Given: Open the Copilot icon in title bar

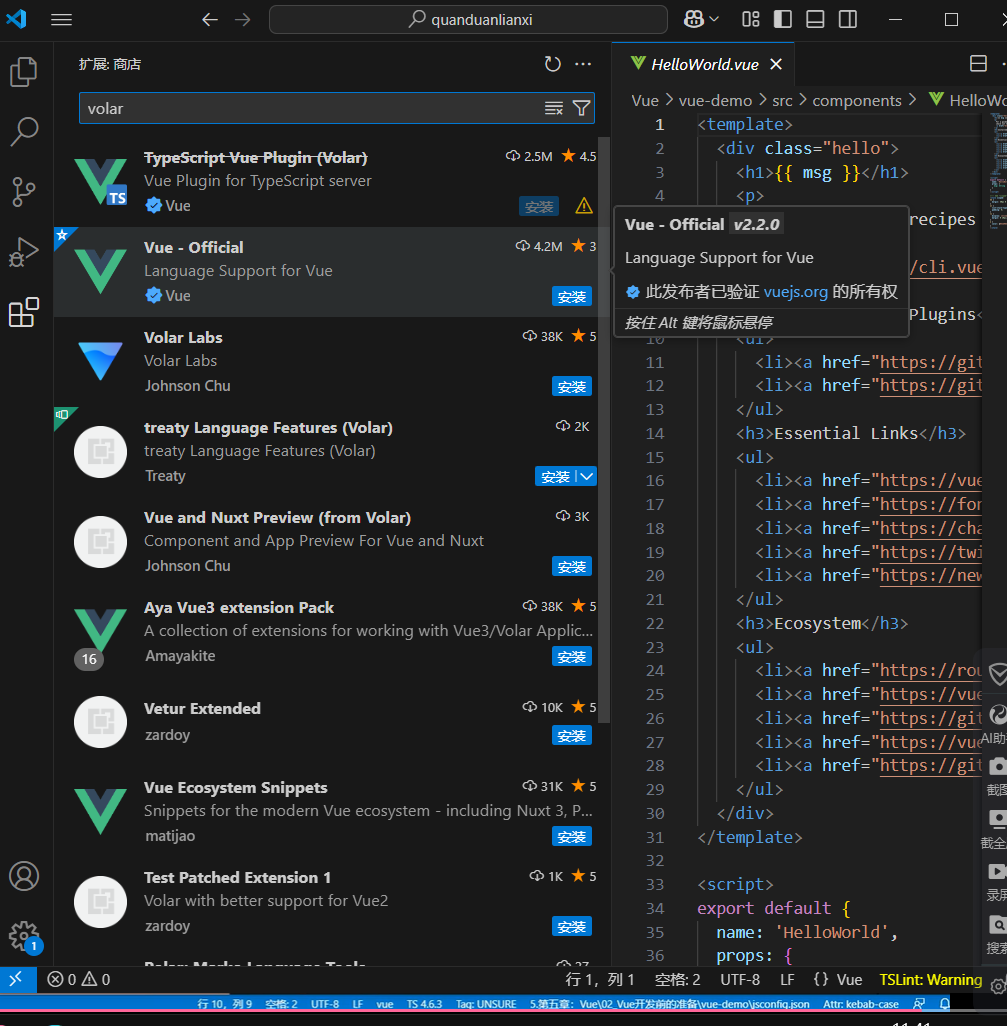Looking at the screenshot, I should point(694,20).
